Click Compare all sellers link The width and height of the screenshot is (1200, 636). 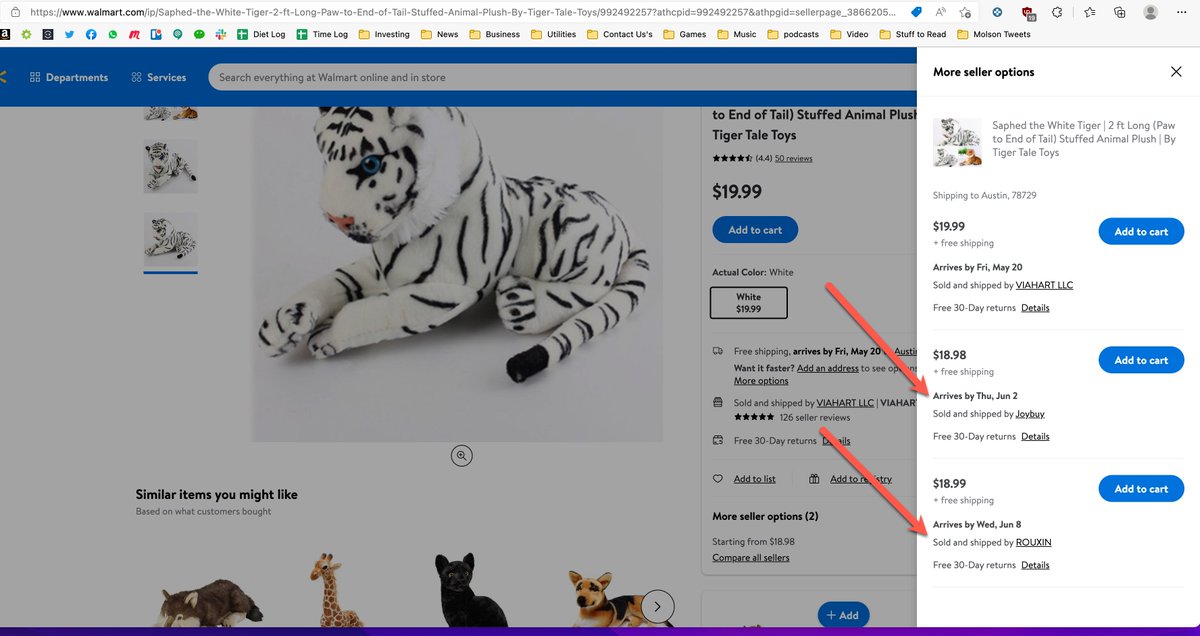pos(750,557)
